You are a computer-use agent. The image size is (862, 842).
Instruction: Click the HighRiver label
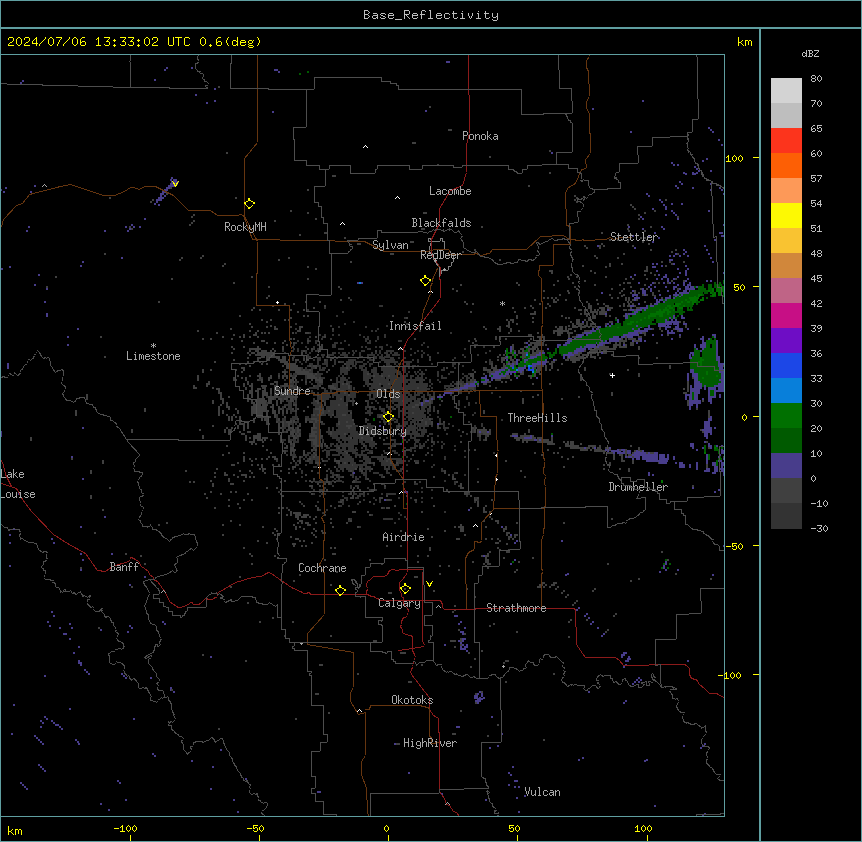pyautogui.click(x=430, y=743)
